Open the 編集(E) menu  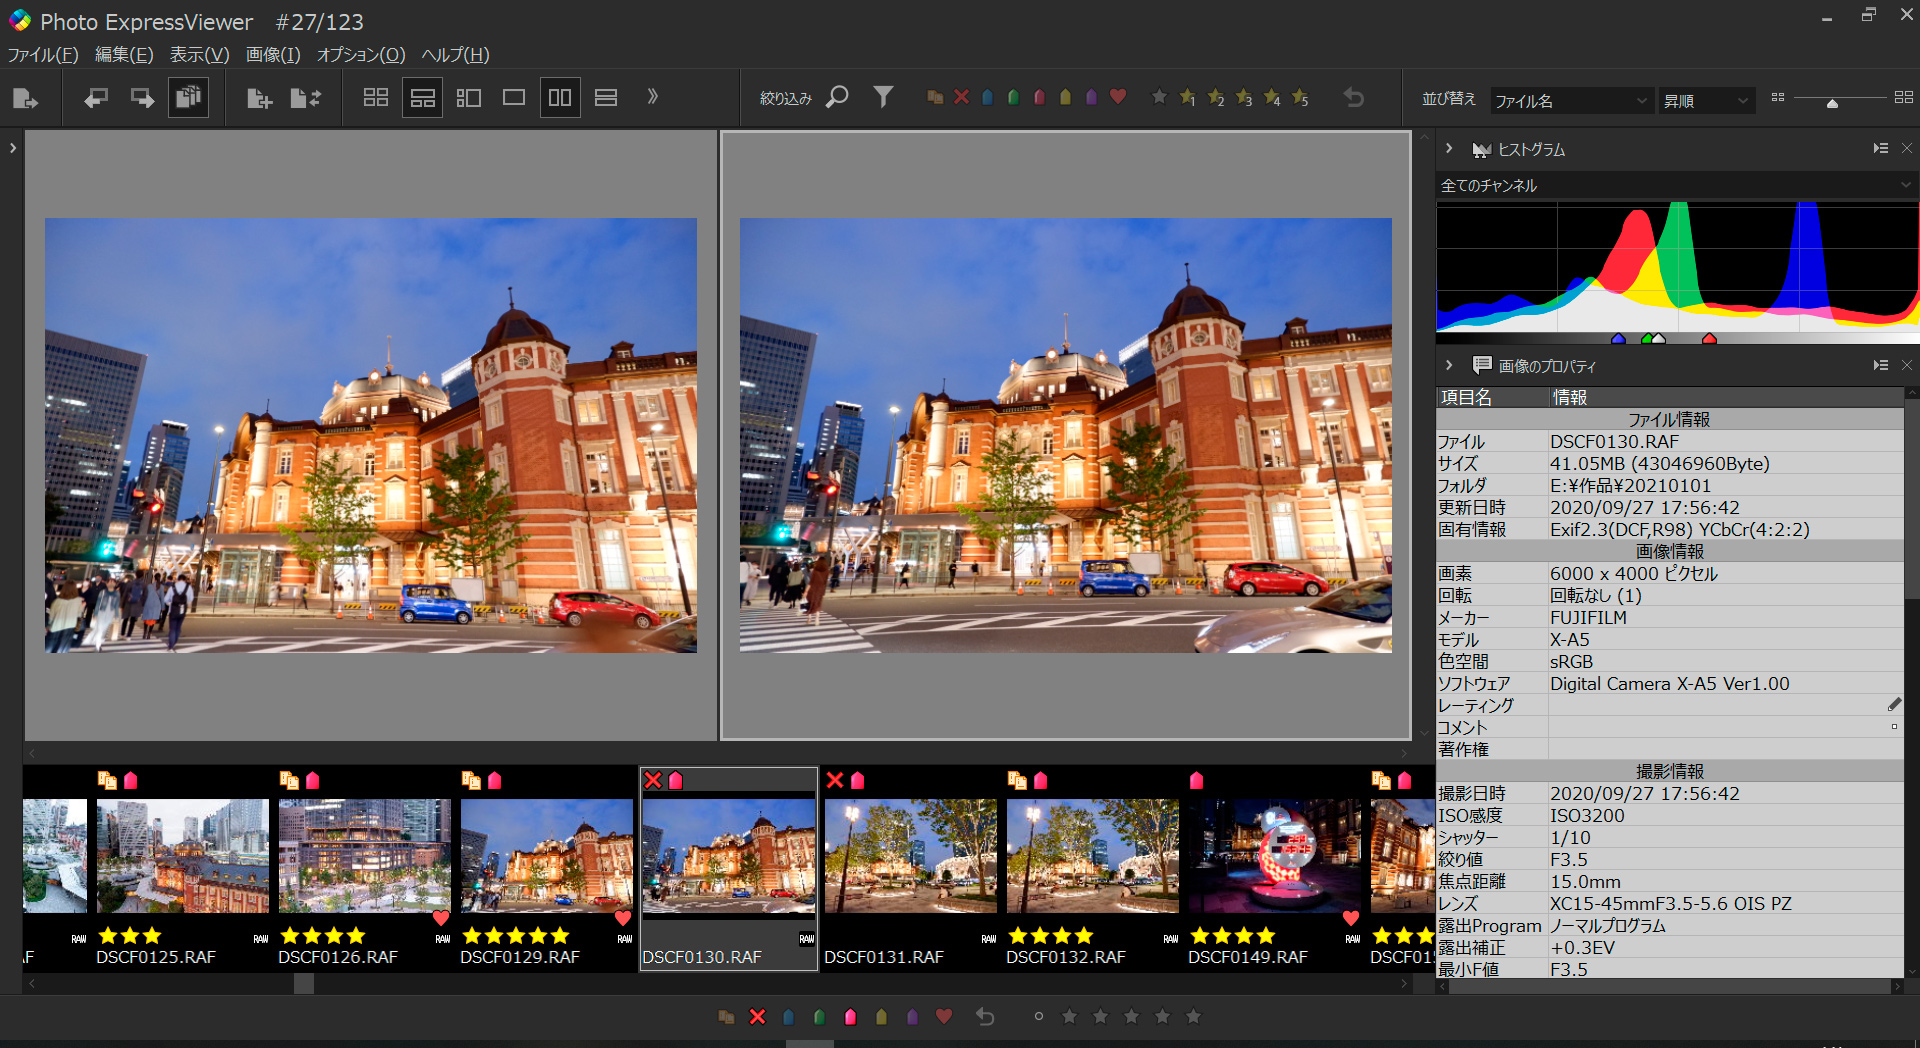tap(124, 55)
